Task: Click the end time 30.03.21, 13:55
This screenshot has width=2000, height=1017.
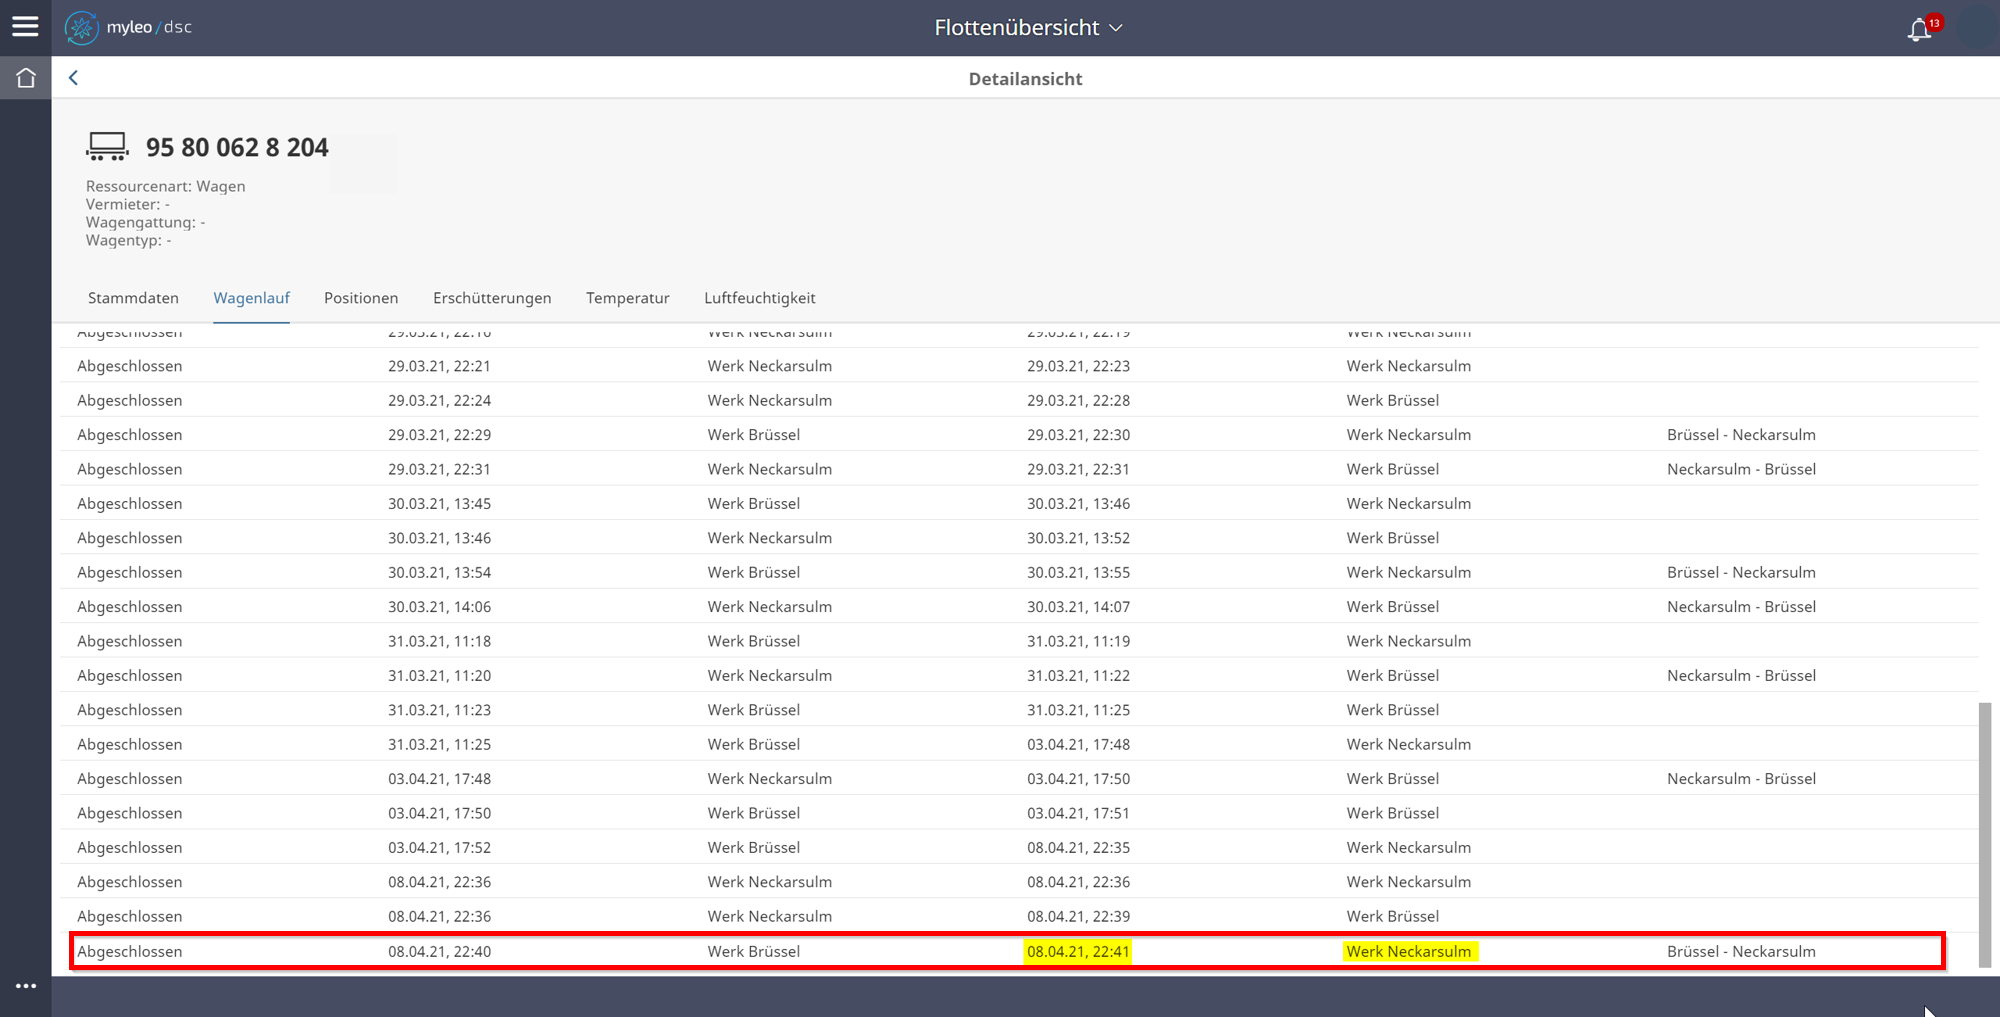Action: [x=1078, y=572]
